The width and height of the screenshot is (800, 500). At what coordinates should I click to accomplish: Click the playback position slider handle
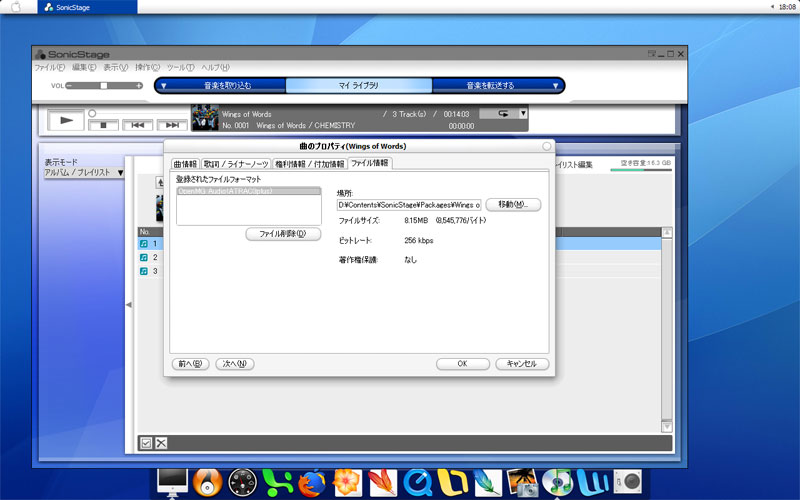(x=92, y=113)
